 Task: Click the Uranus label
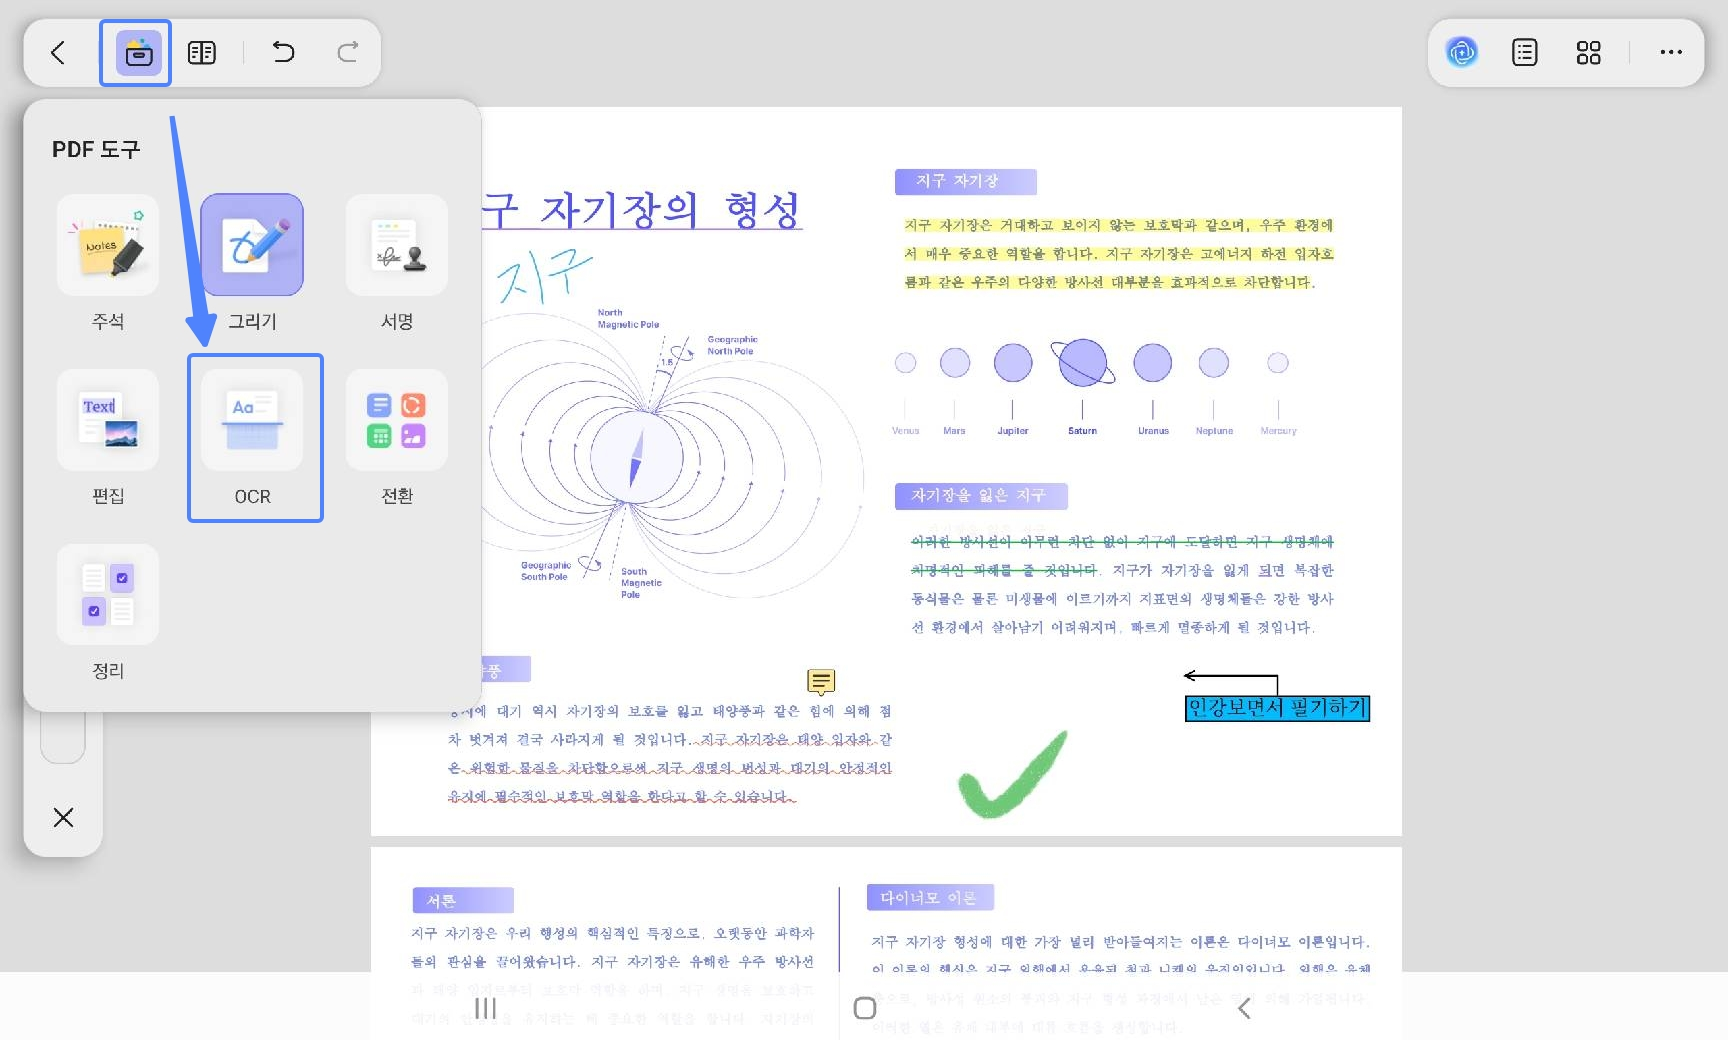click(1153, 431)
